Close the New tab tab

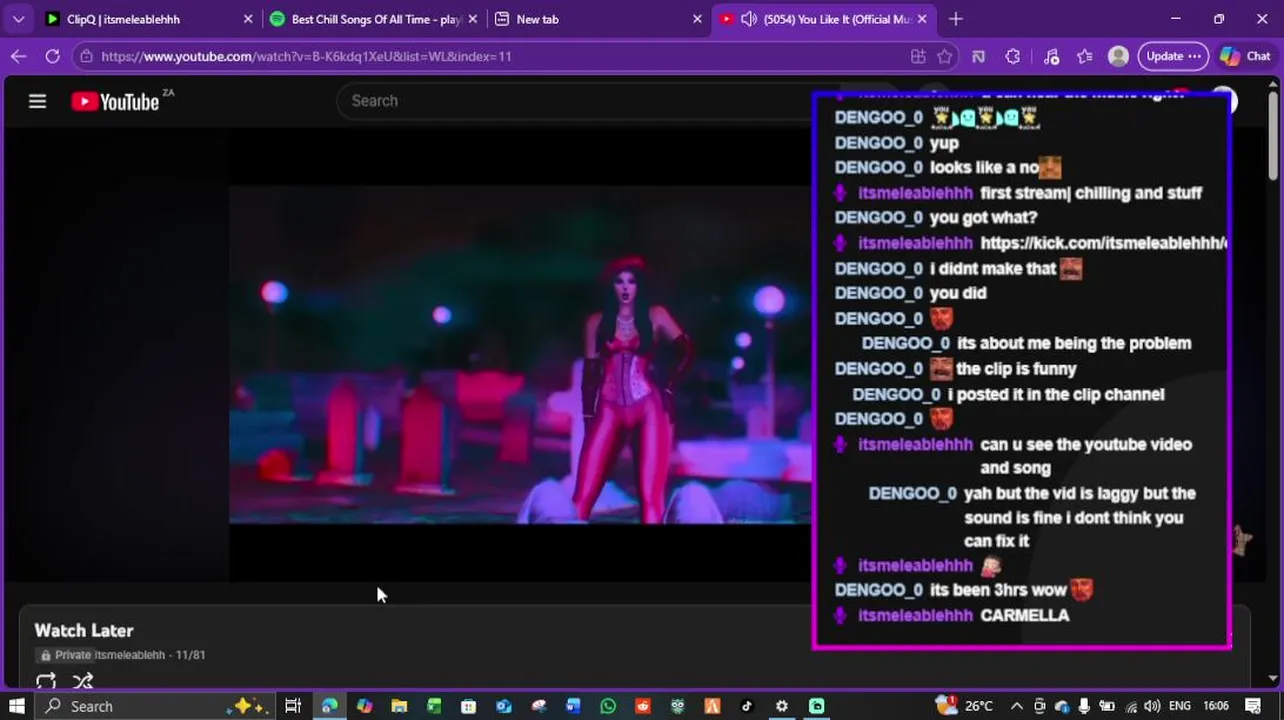(x=698, y=19)
